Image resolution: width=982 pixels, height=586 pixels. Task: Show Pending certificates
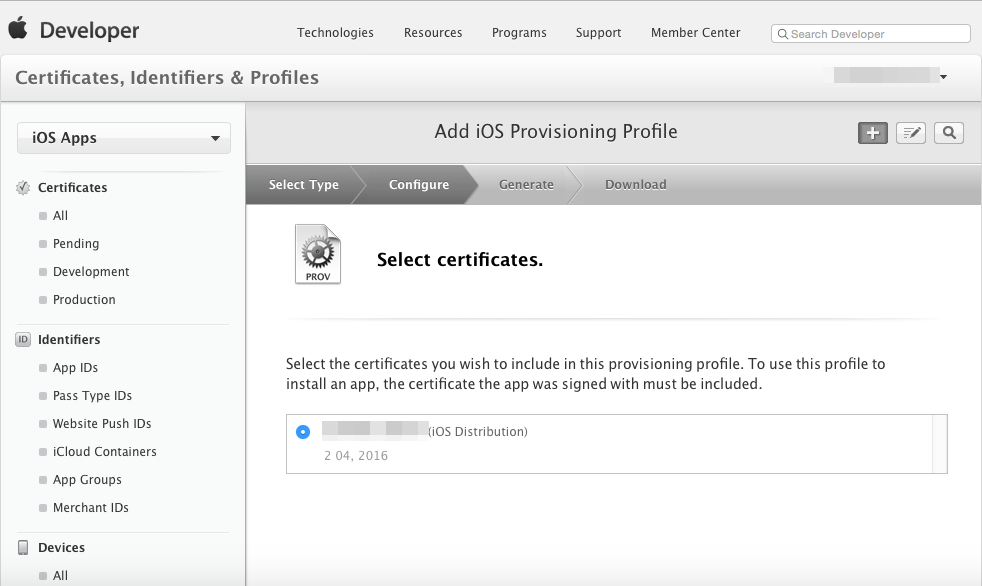pyautogui.click(x=76, y=244)
